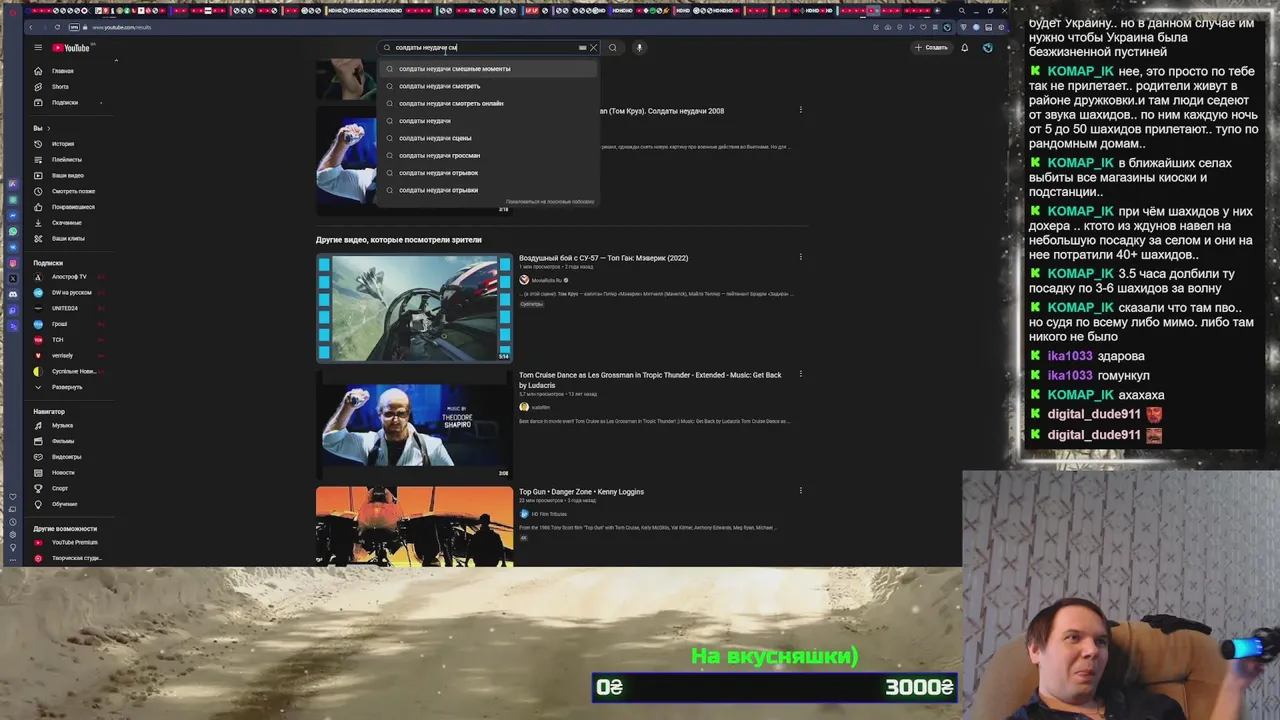Open title Tom Cruise Dance as Les Grossman

click(650, 380)
